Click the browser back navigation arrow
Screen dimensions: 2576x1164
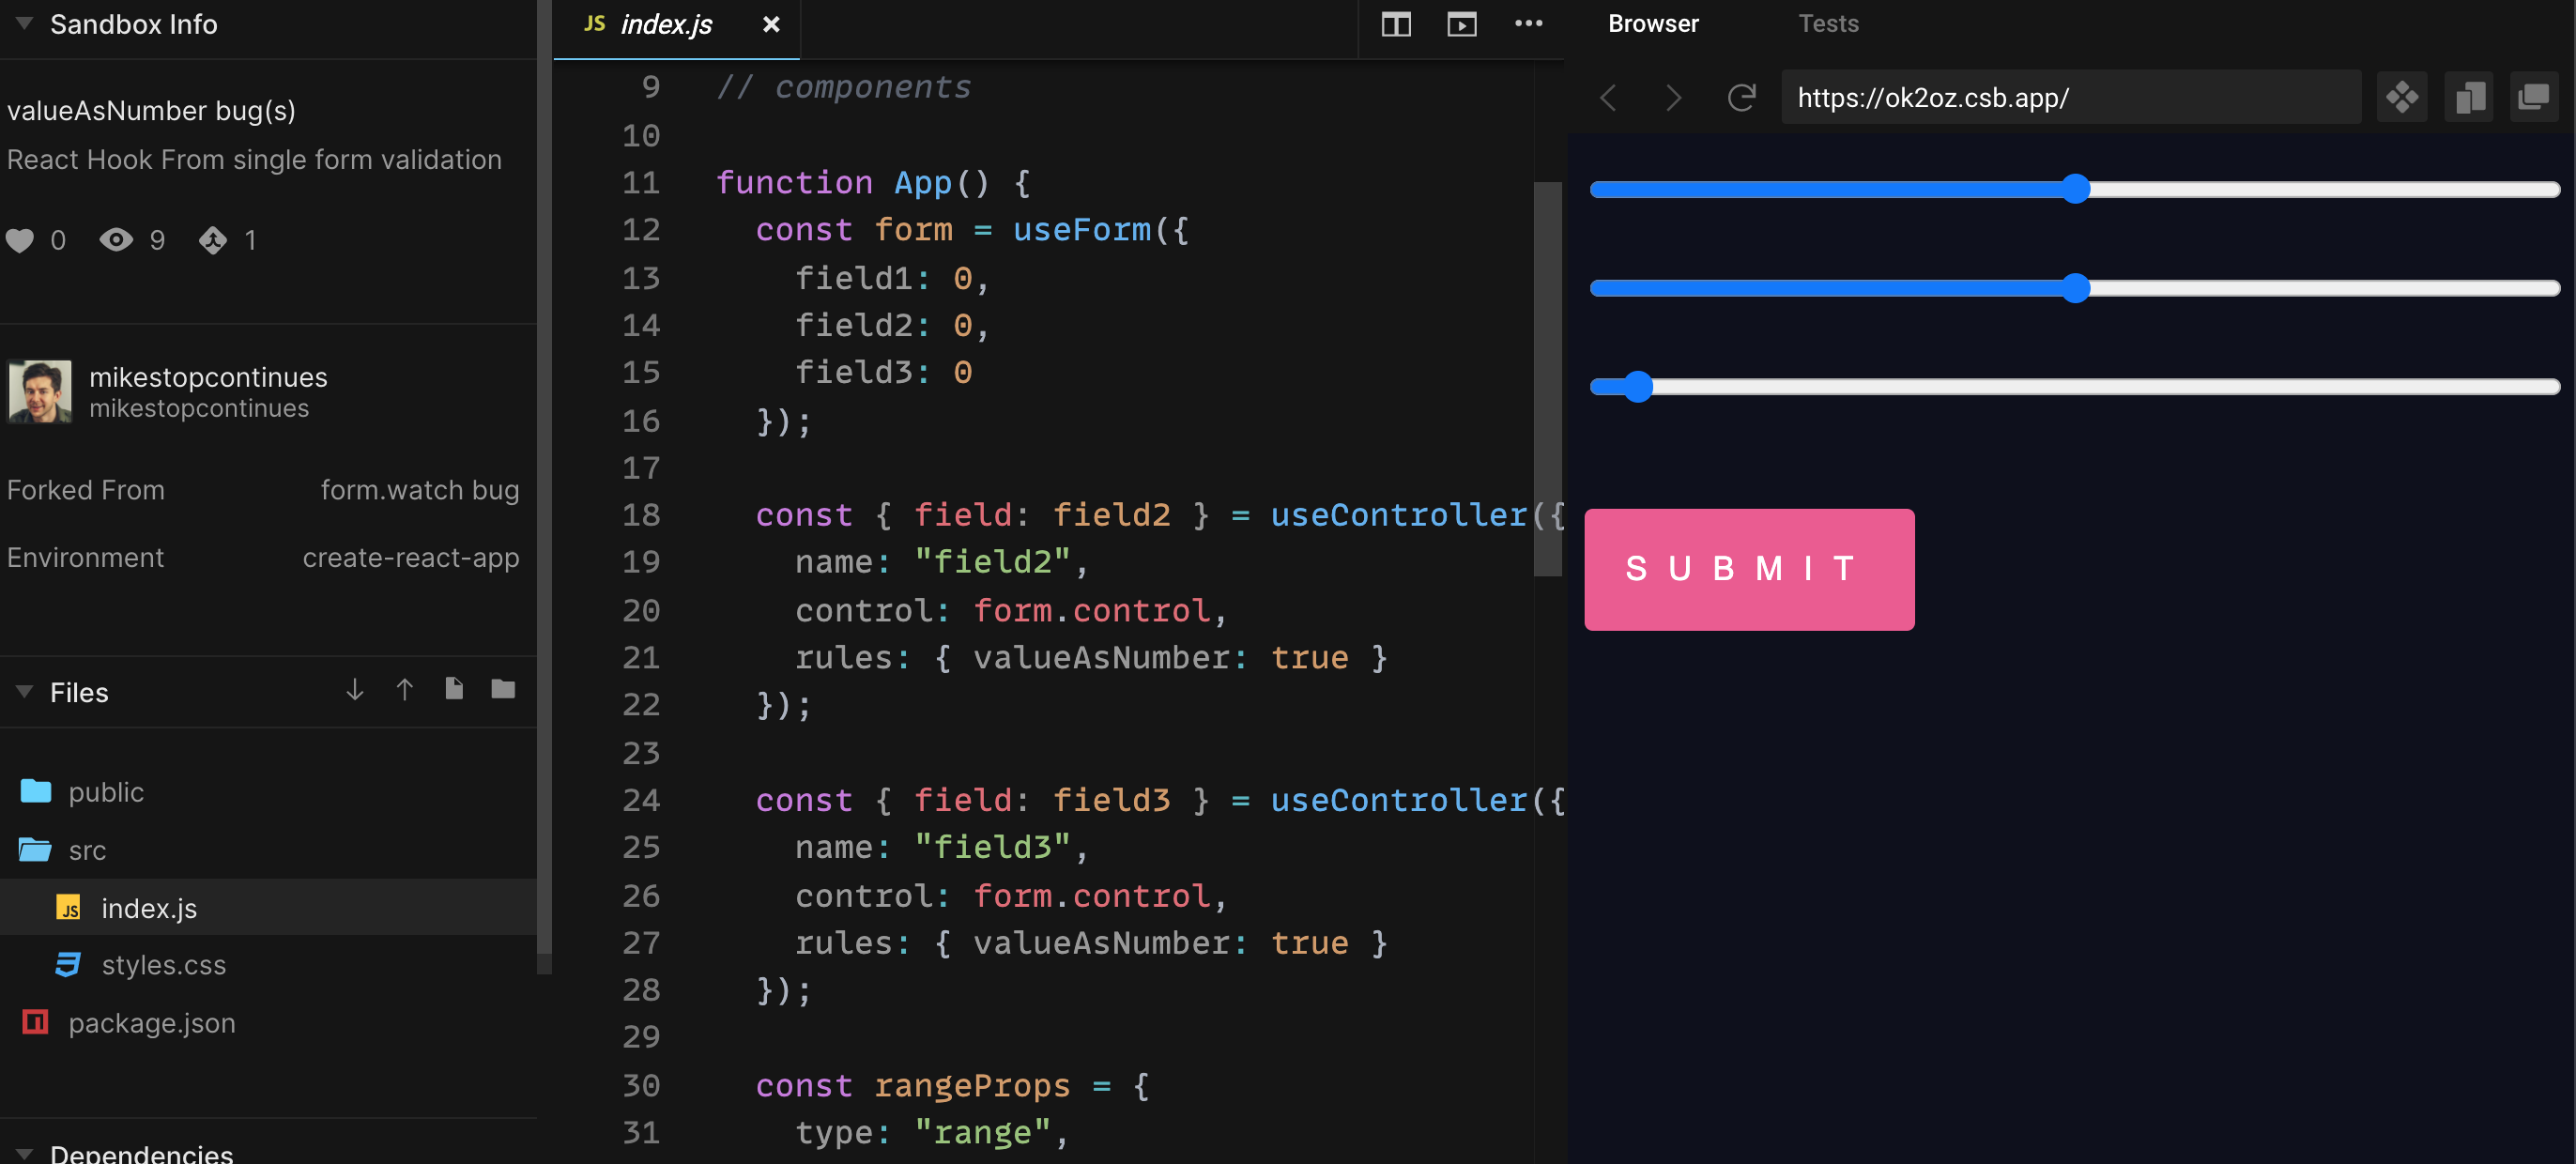point(1609,97)
